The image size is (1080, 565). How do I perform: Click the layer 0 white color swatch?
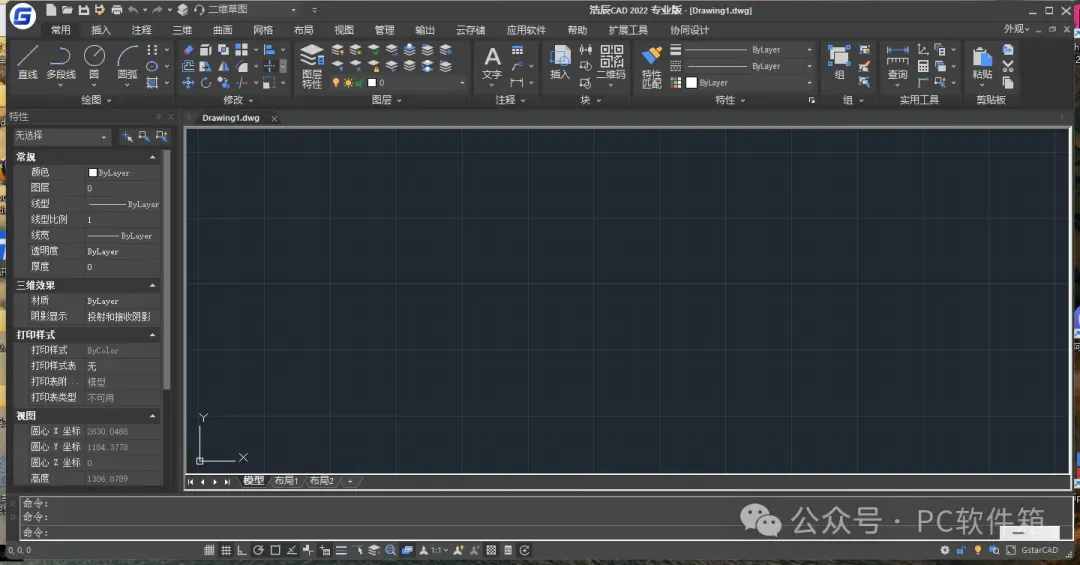point(372,83)
